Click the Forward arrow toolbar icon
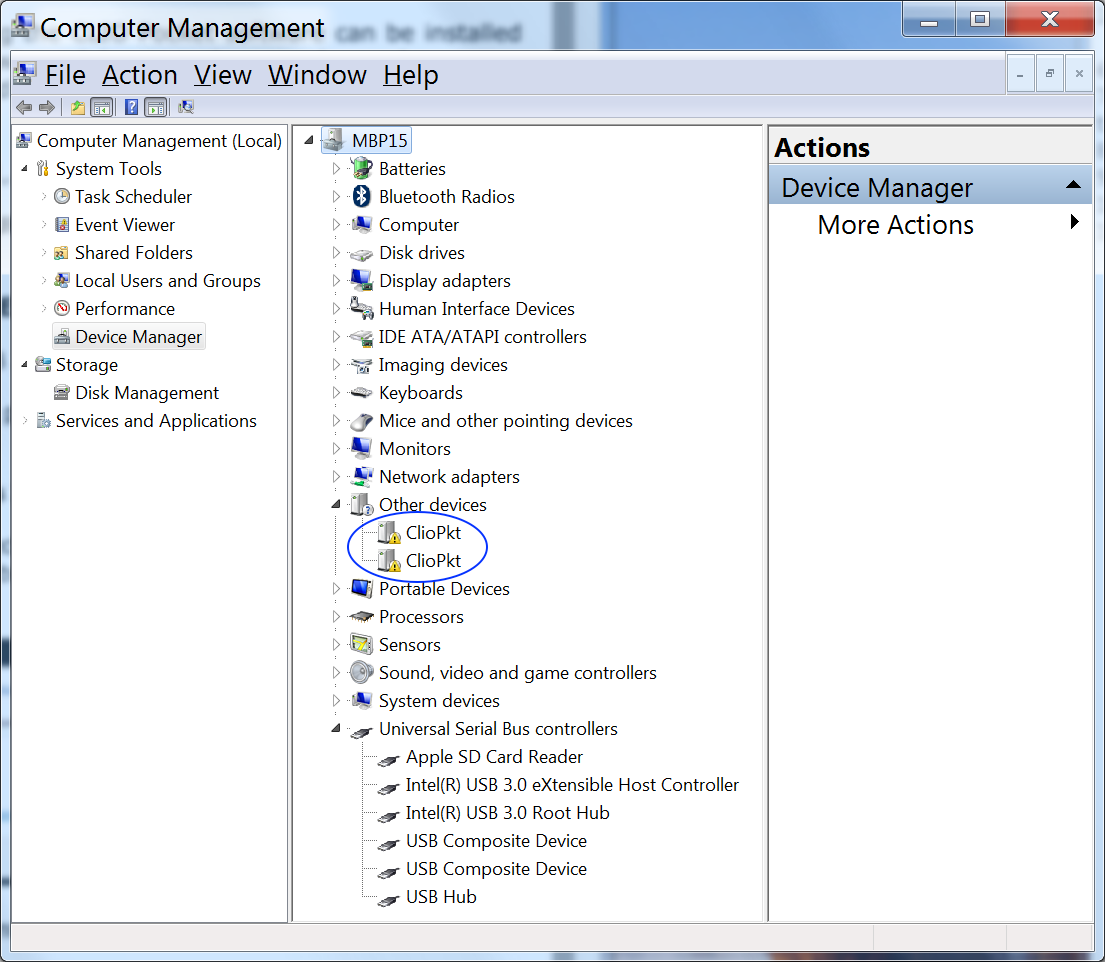The width and height of the screenshot is (1105, 962). (x=47, y=107)
